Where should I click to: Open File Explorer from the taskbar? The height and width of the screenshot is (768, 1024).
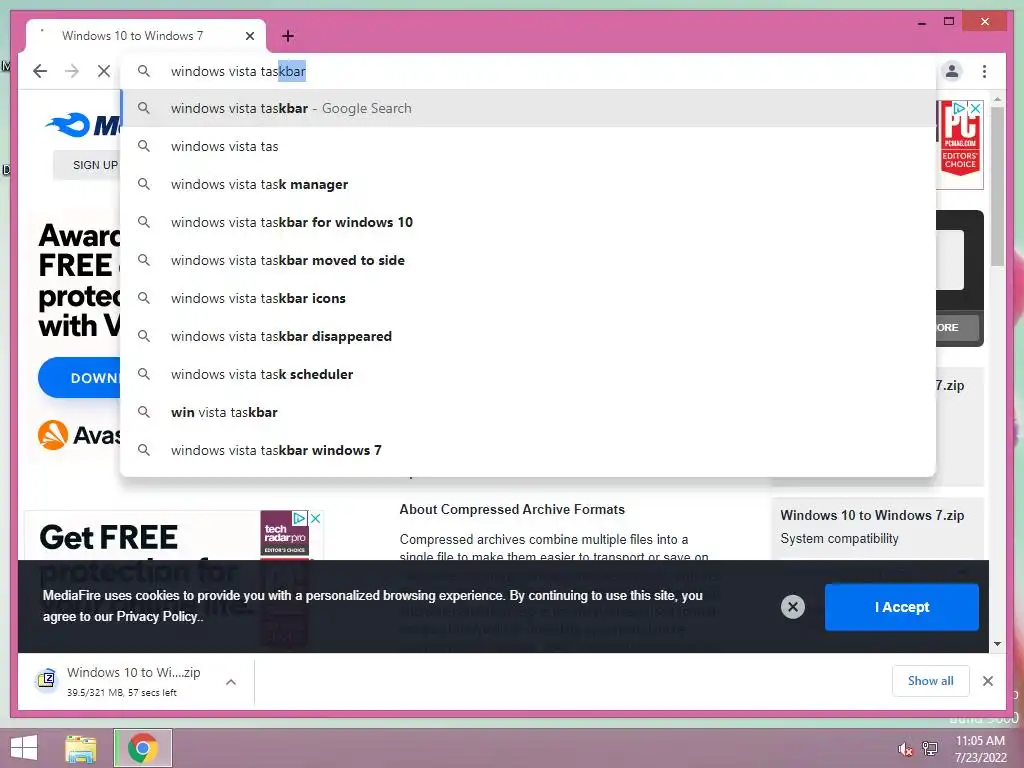[81, 748]
